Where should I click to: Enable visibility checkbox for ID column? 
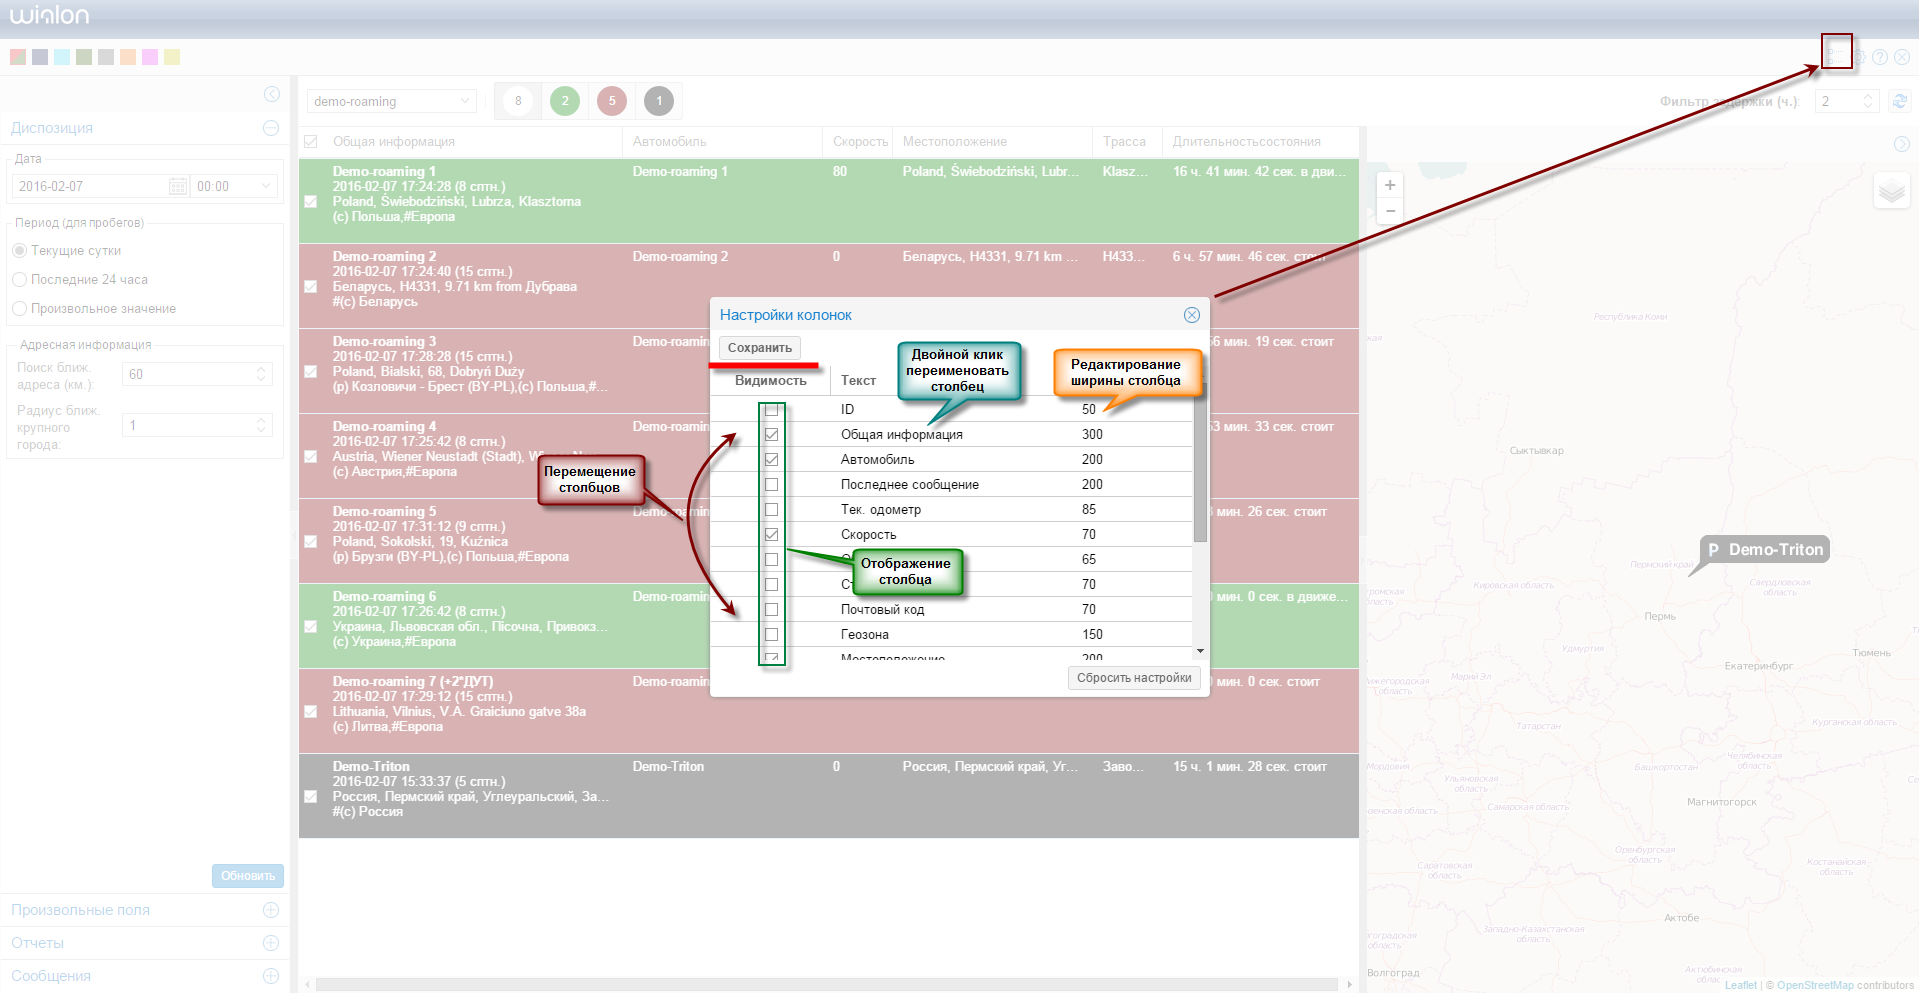click(x=771, y=410)
